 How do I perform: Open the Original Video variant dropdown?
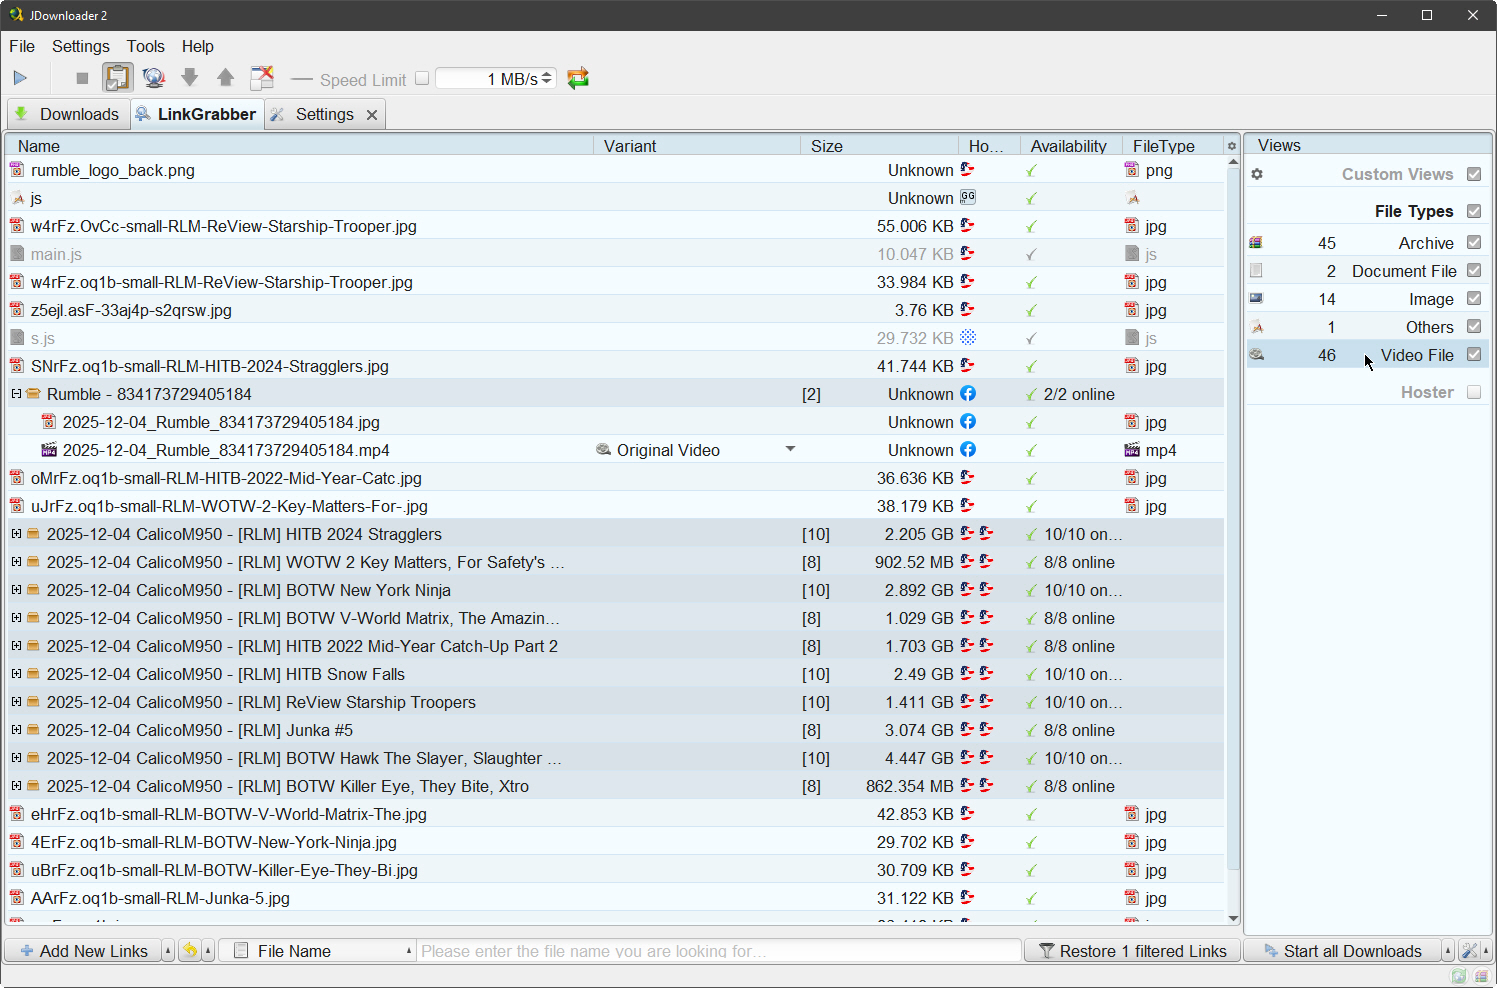point(790,449)
